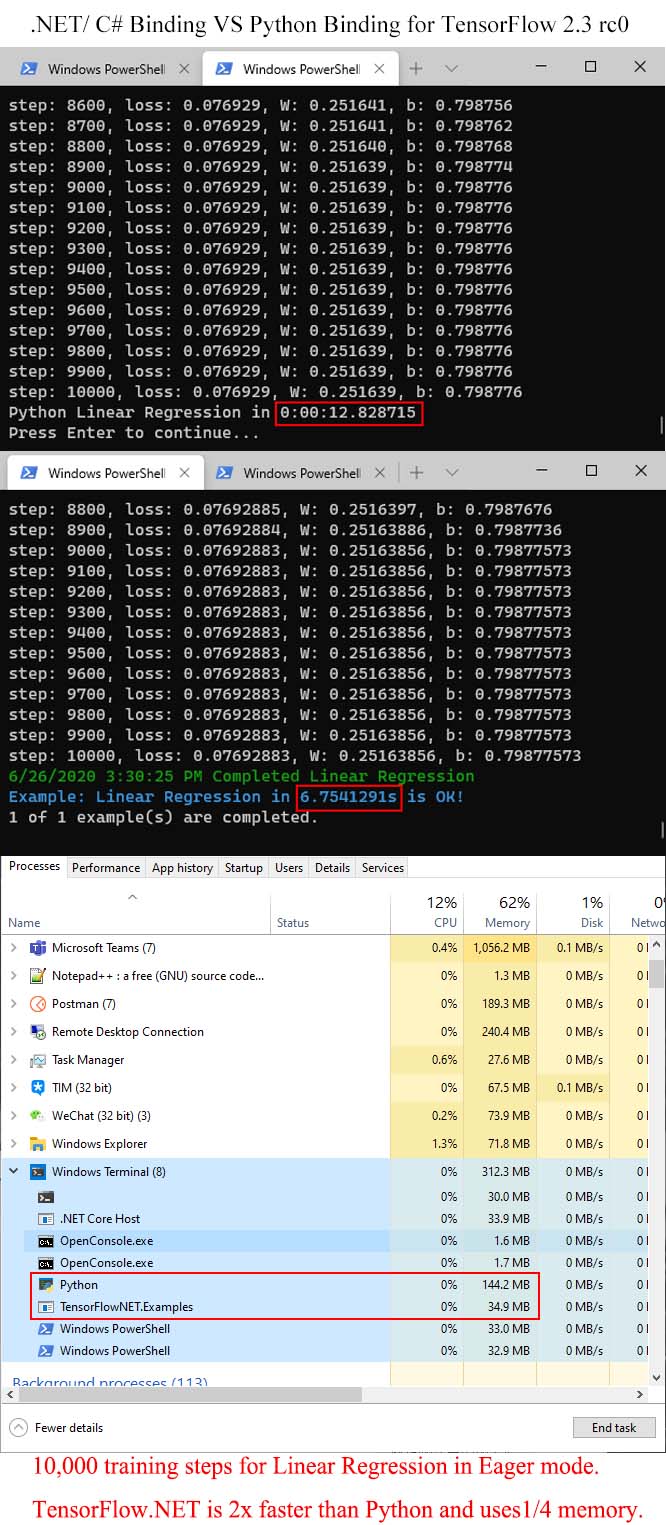
Task: Click the Microsoft Teams icon in process list
Action: tap(38, 948)
